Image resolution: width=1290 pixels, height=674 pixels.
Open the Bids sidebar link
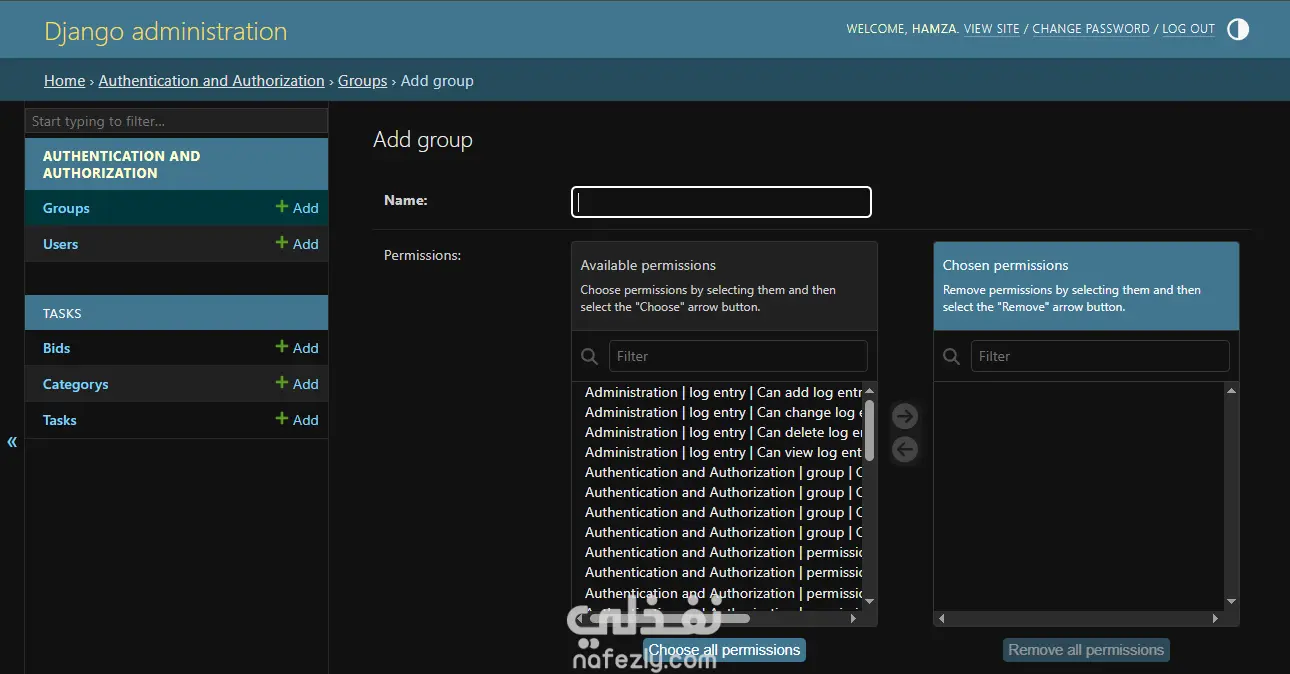(x=56, y=348)
